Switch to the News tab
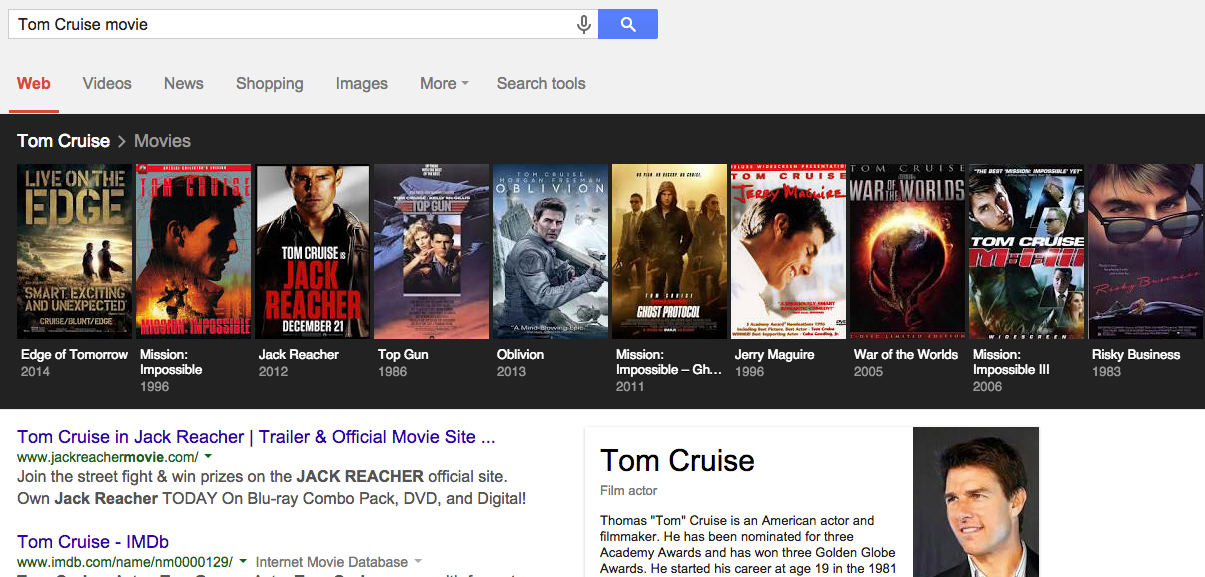This screenshot has width=1205, height=577. [x=184, y=84]
